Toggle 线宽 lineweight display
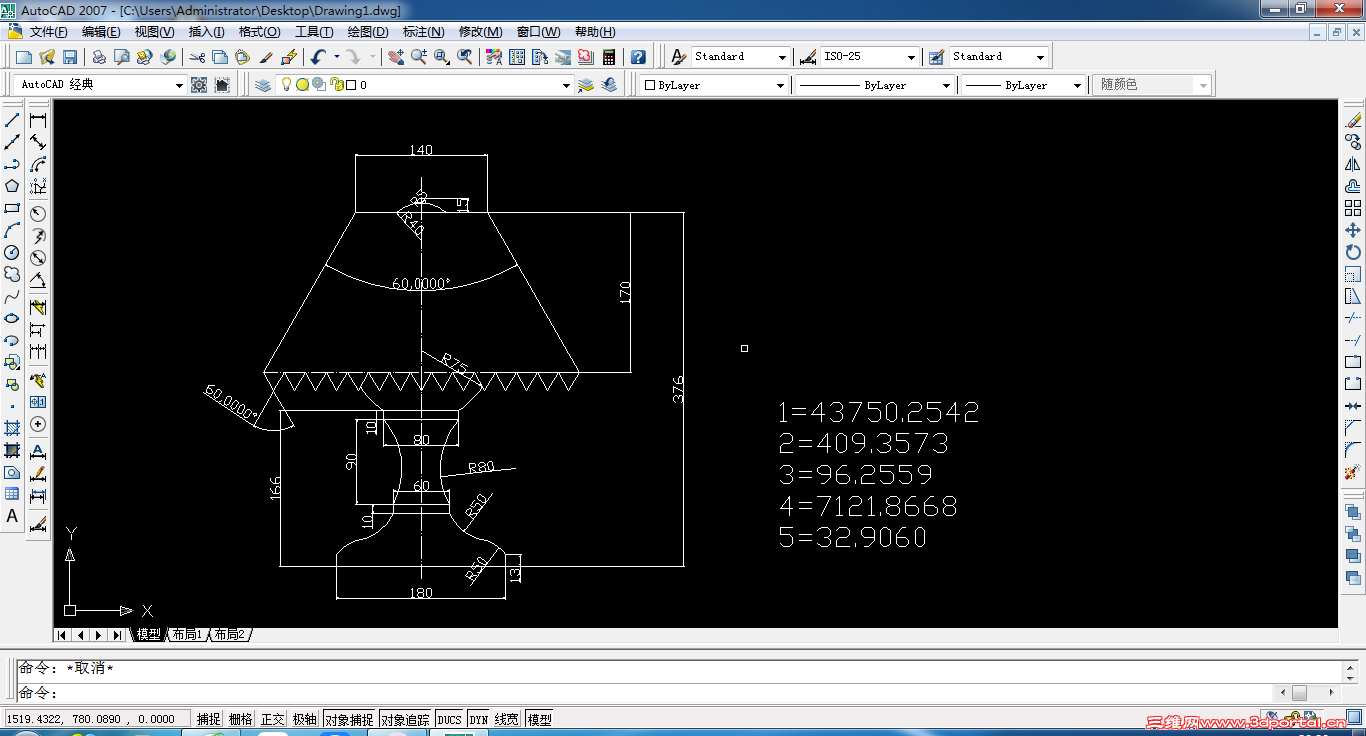Viewport: 1366px width, 736px height. point(507,719)
